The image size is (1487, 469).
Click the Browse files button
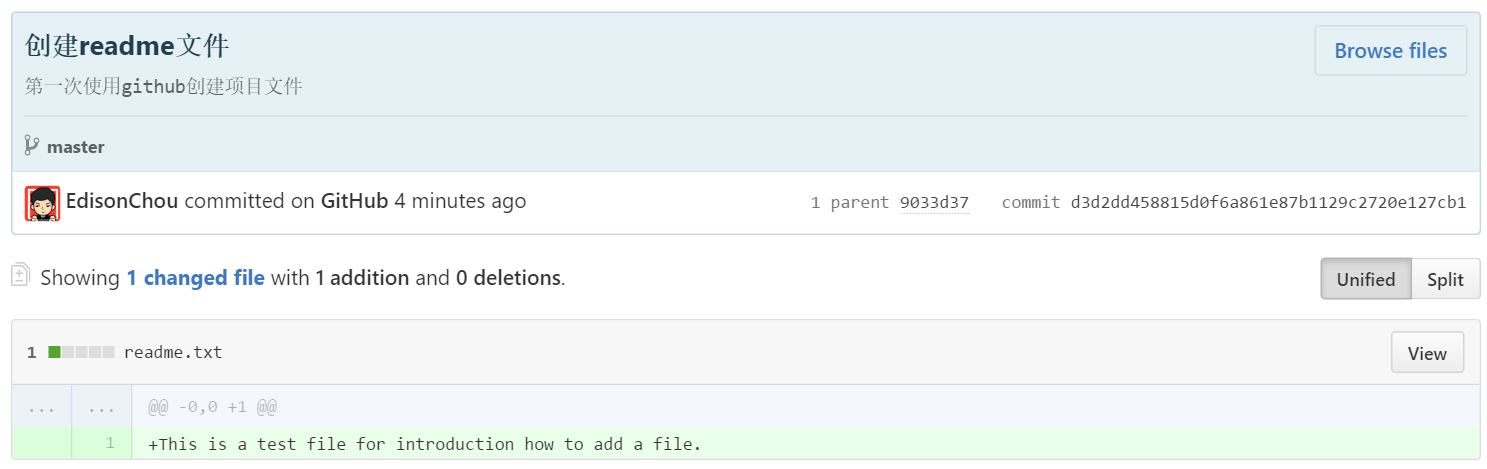pyautogui.click(x=1390, y=51)
